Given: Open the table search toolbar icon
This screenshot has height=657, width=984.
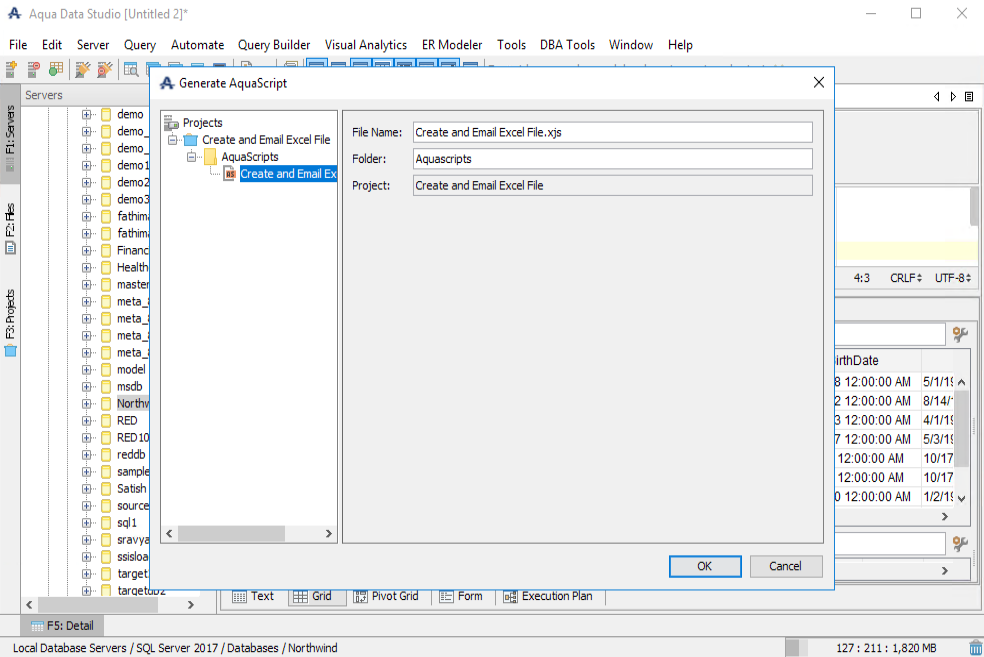Looking at the screenshot, I should pos(131,69).
